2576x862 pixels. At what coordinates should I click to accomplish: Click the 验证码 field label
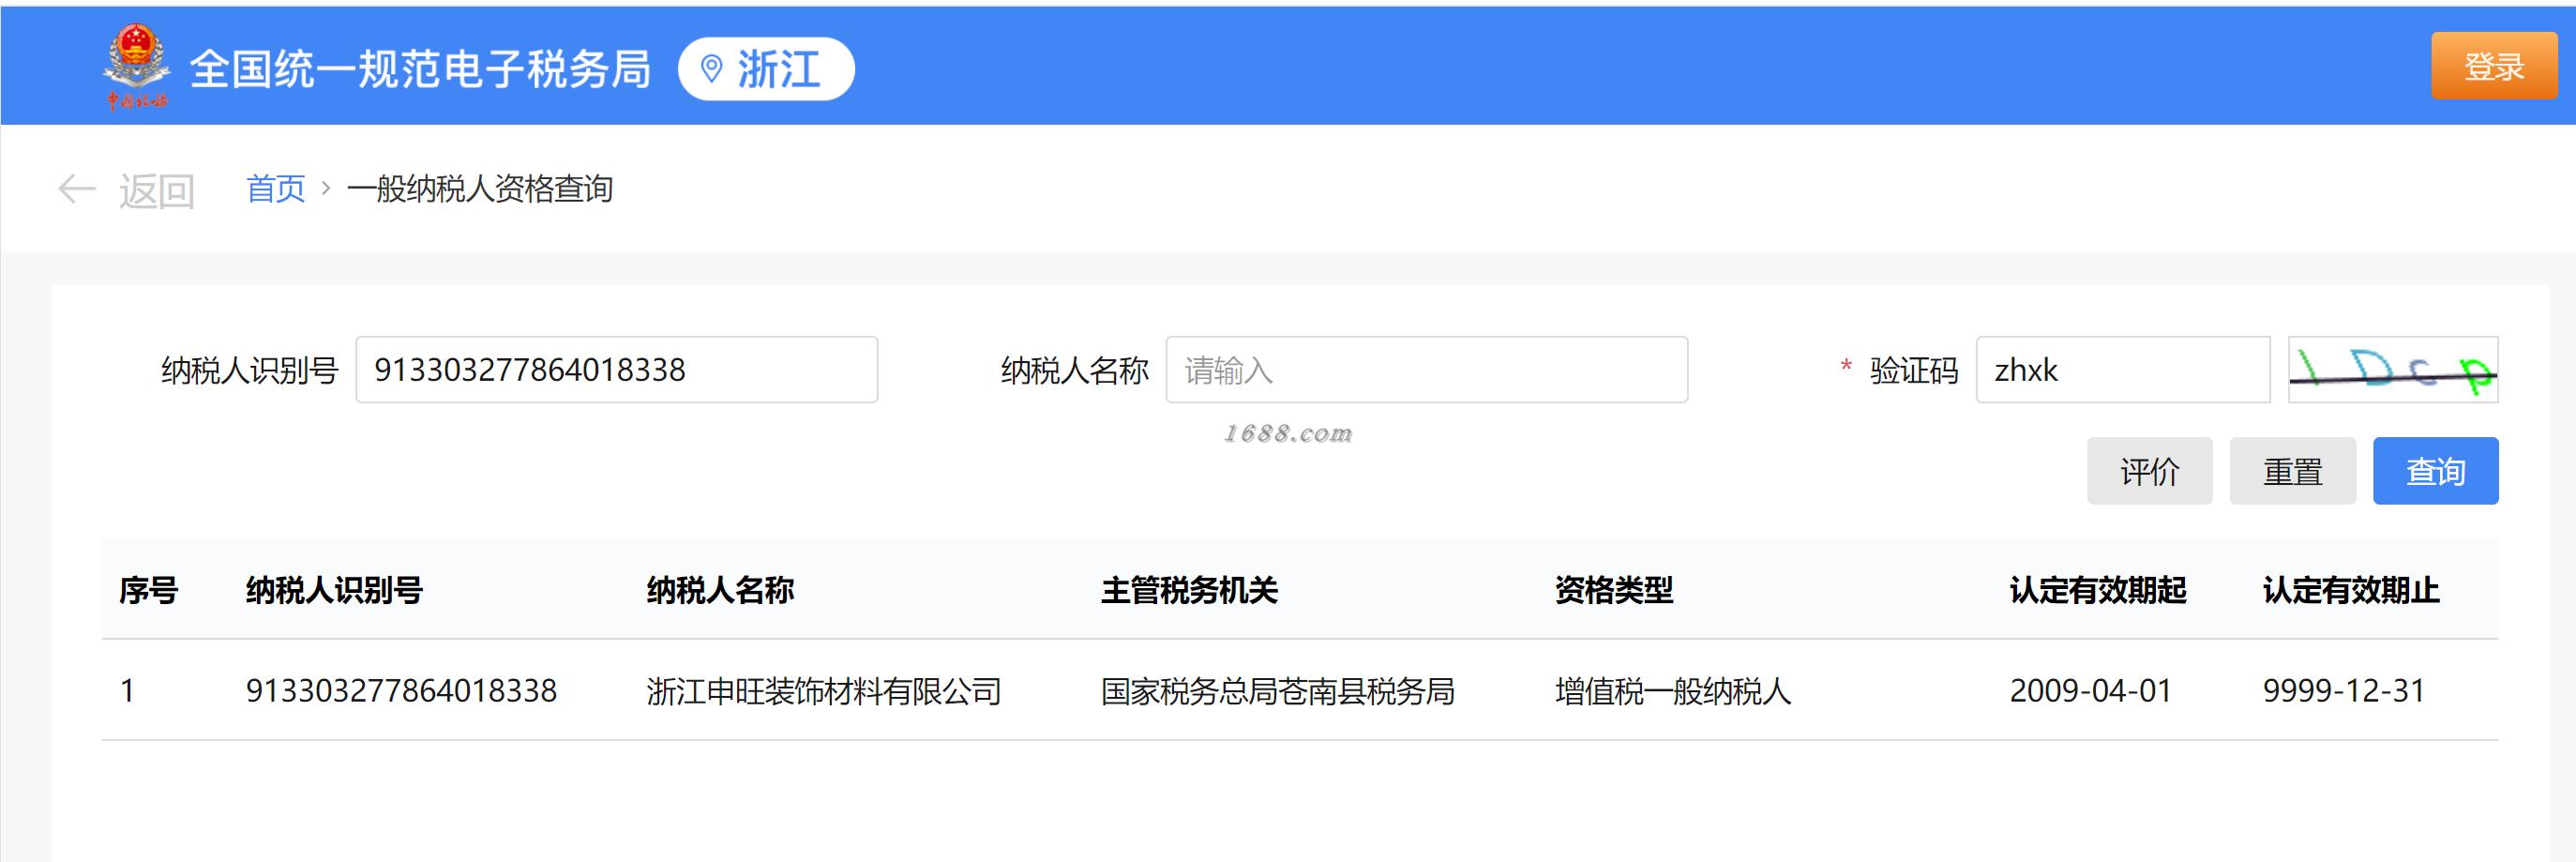pos(1914,370)
